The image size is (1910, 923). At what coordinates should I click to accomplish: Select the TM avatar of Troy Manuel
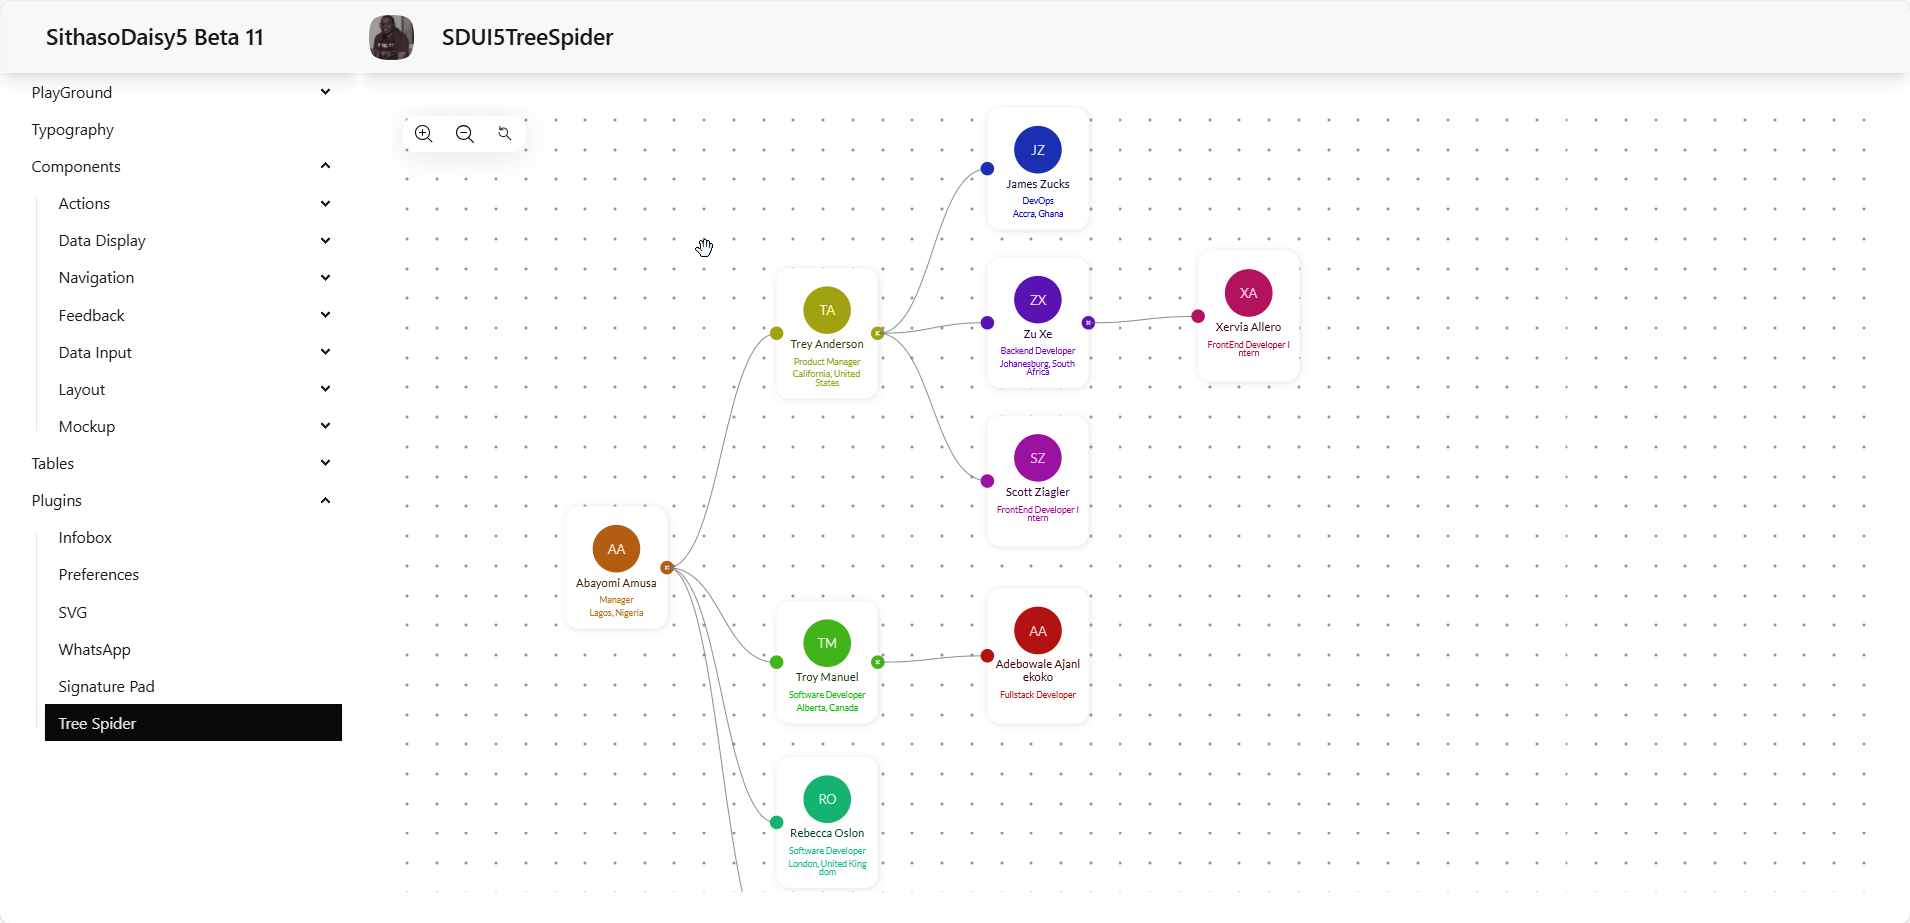tap(827, 643)
